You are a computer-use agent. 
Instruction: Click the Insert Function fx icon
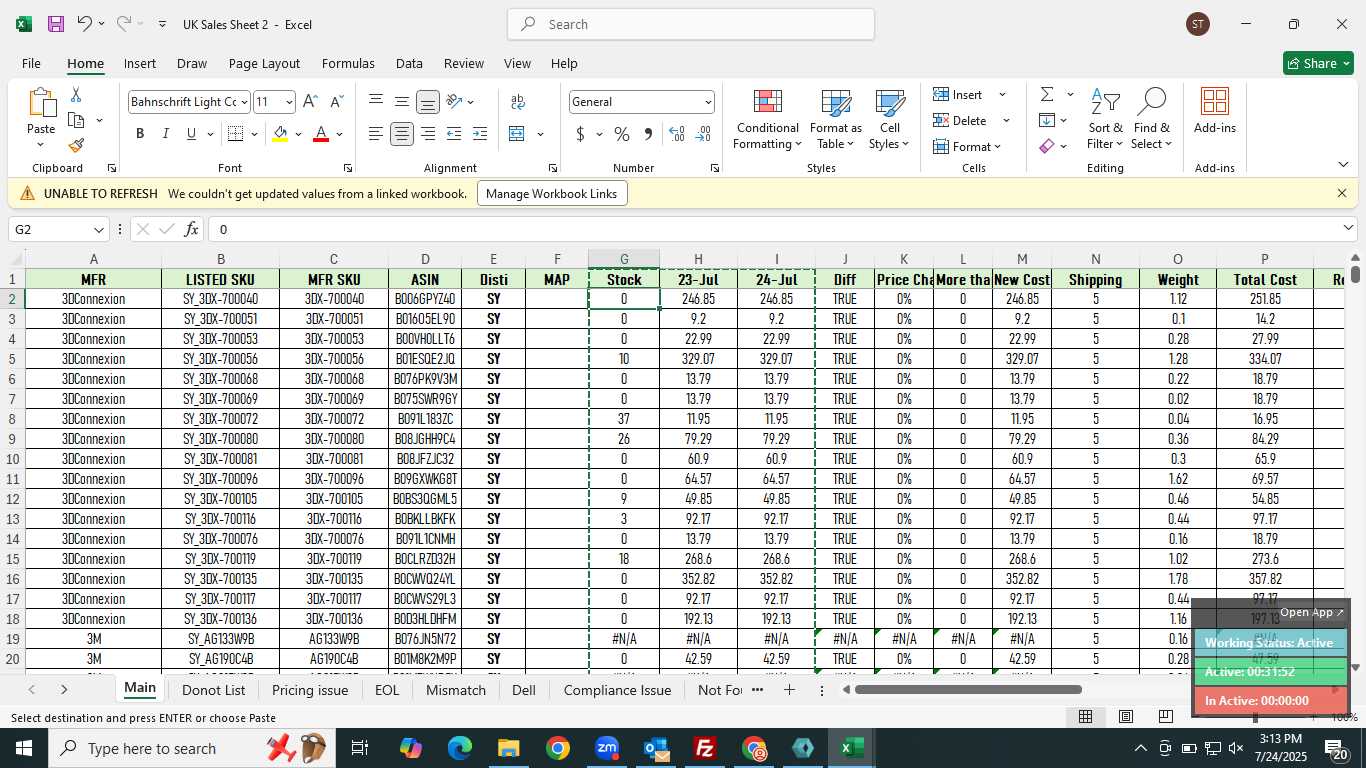point(192,230)
